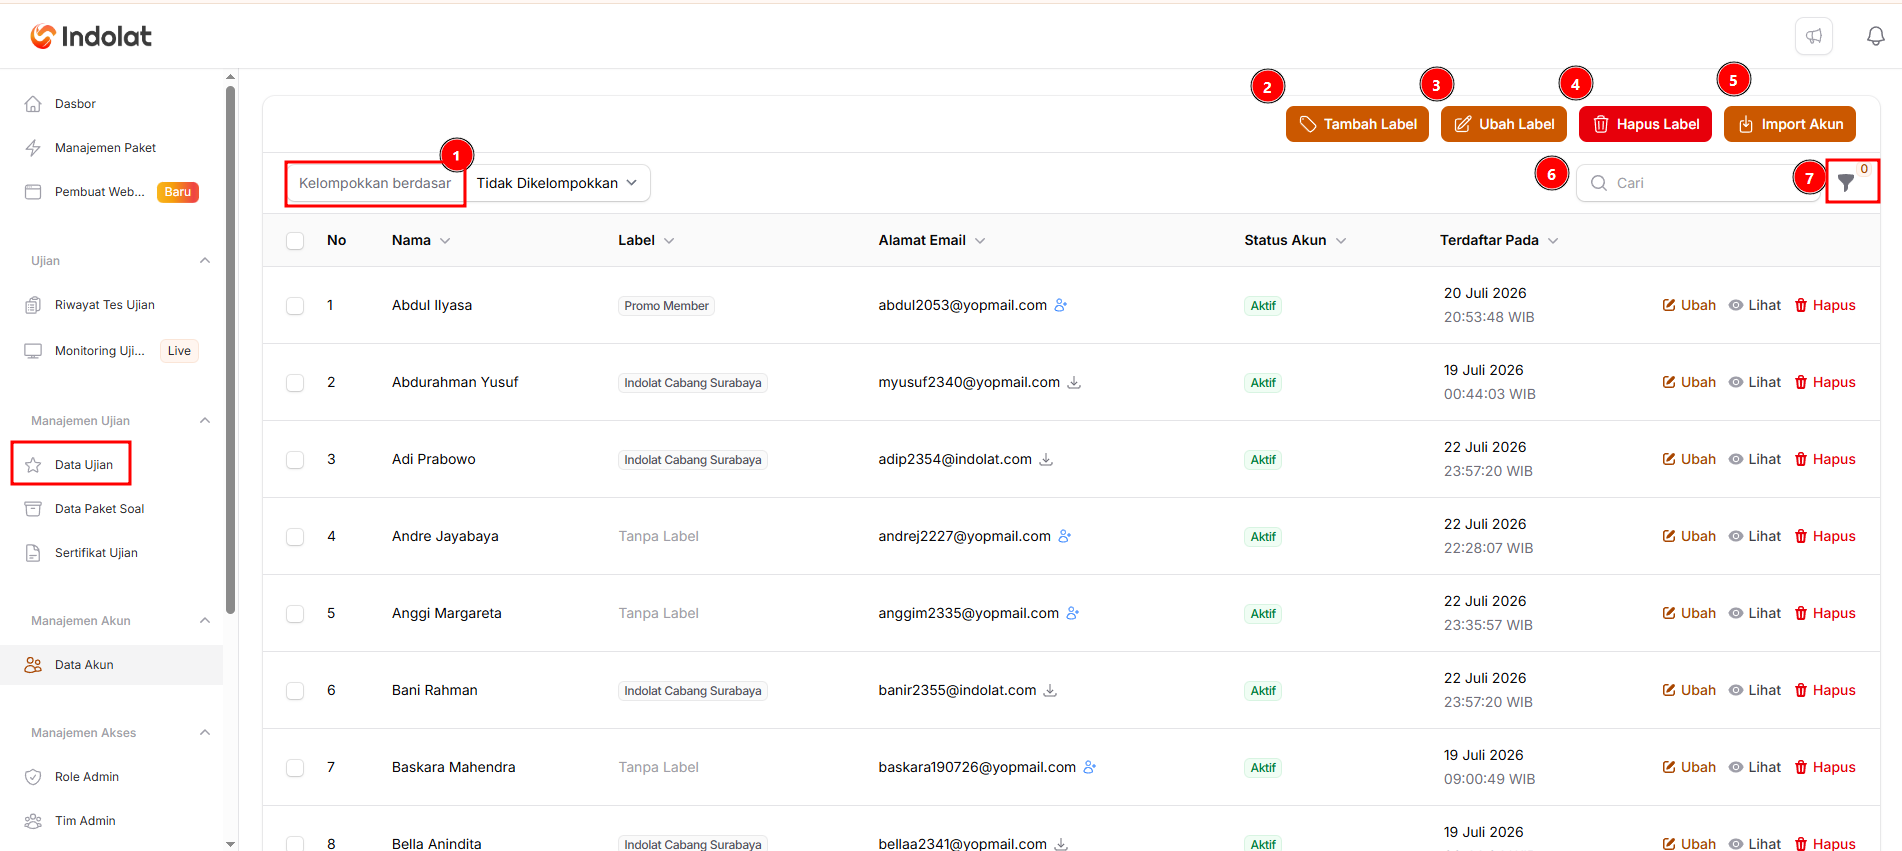This screenshot has width=1902, height=851.
Task: Open the Tidak Dikelompokkan dropdown
Action: click(x=557, y=183)
